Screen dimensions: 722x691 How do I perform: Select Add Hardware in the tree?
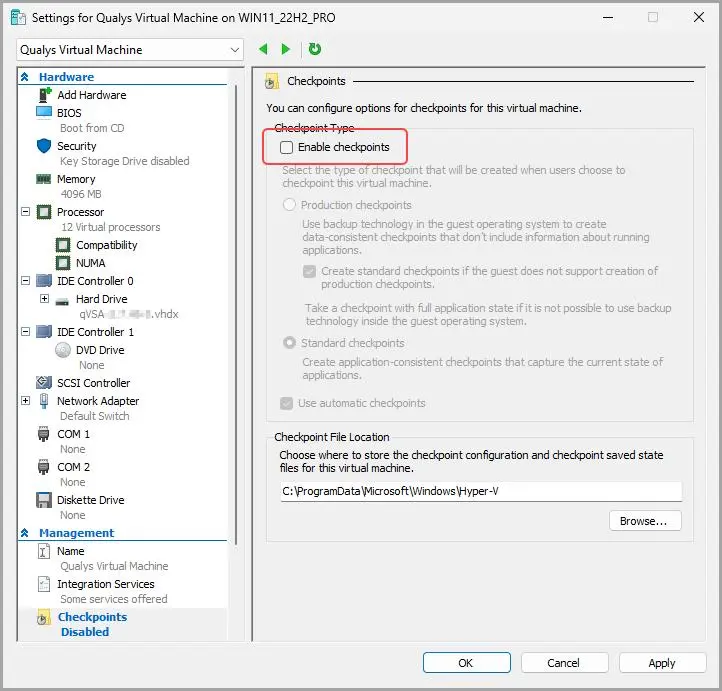click(92, 95)
